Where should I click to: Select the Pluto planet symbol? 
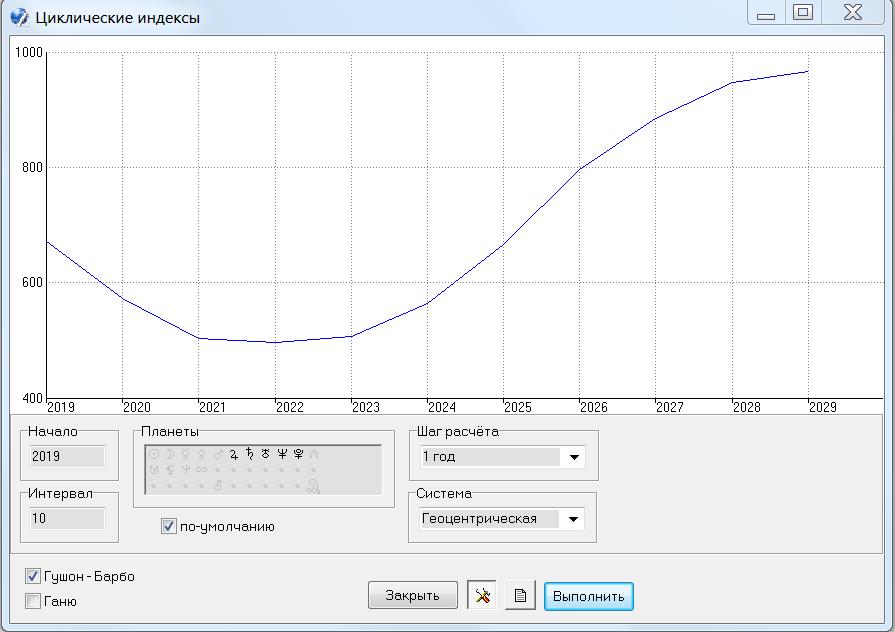(298, 454)
